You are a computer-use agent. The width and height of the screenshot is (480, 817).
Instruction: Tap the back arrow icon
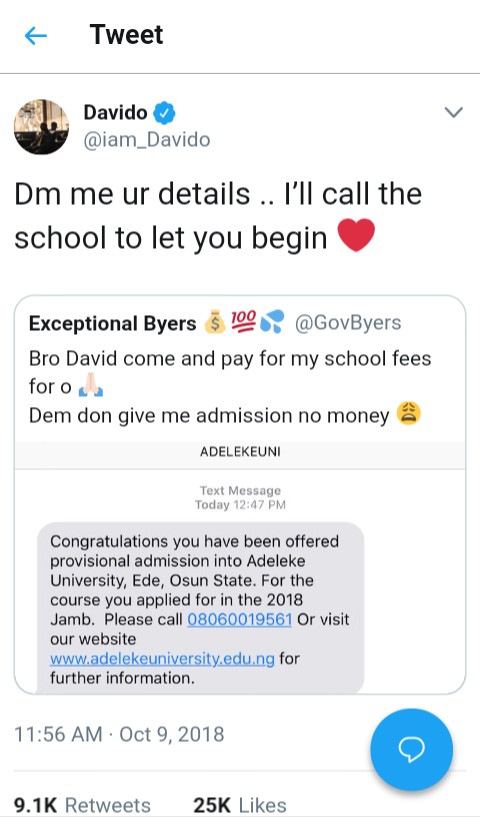click(36, 36)
